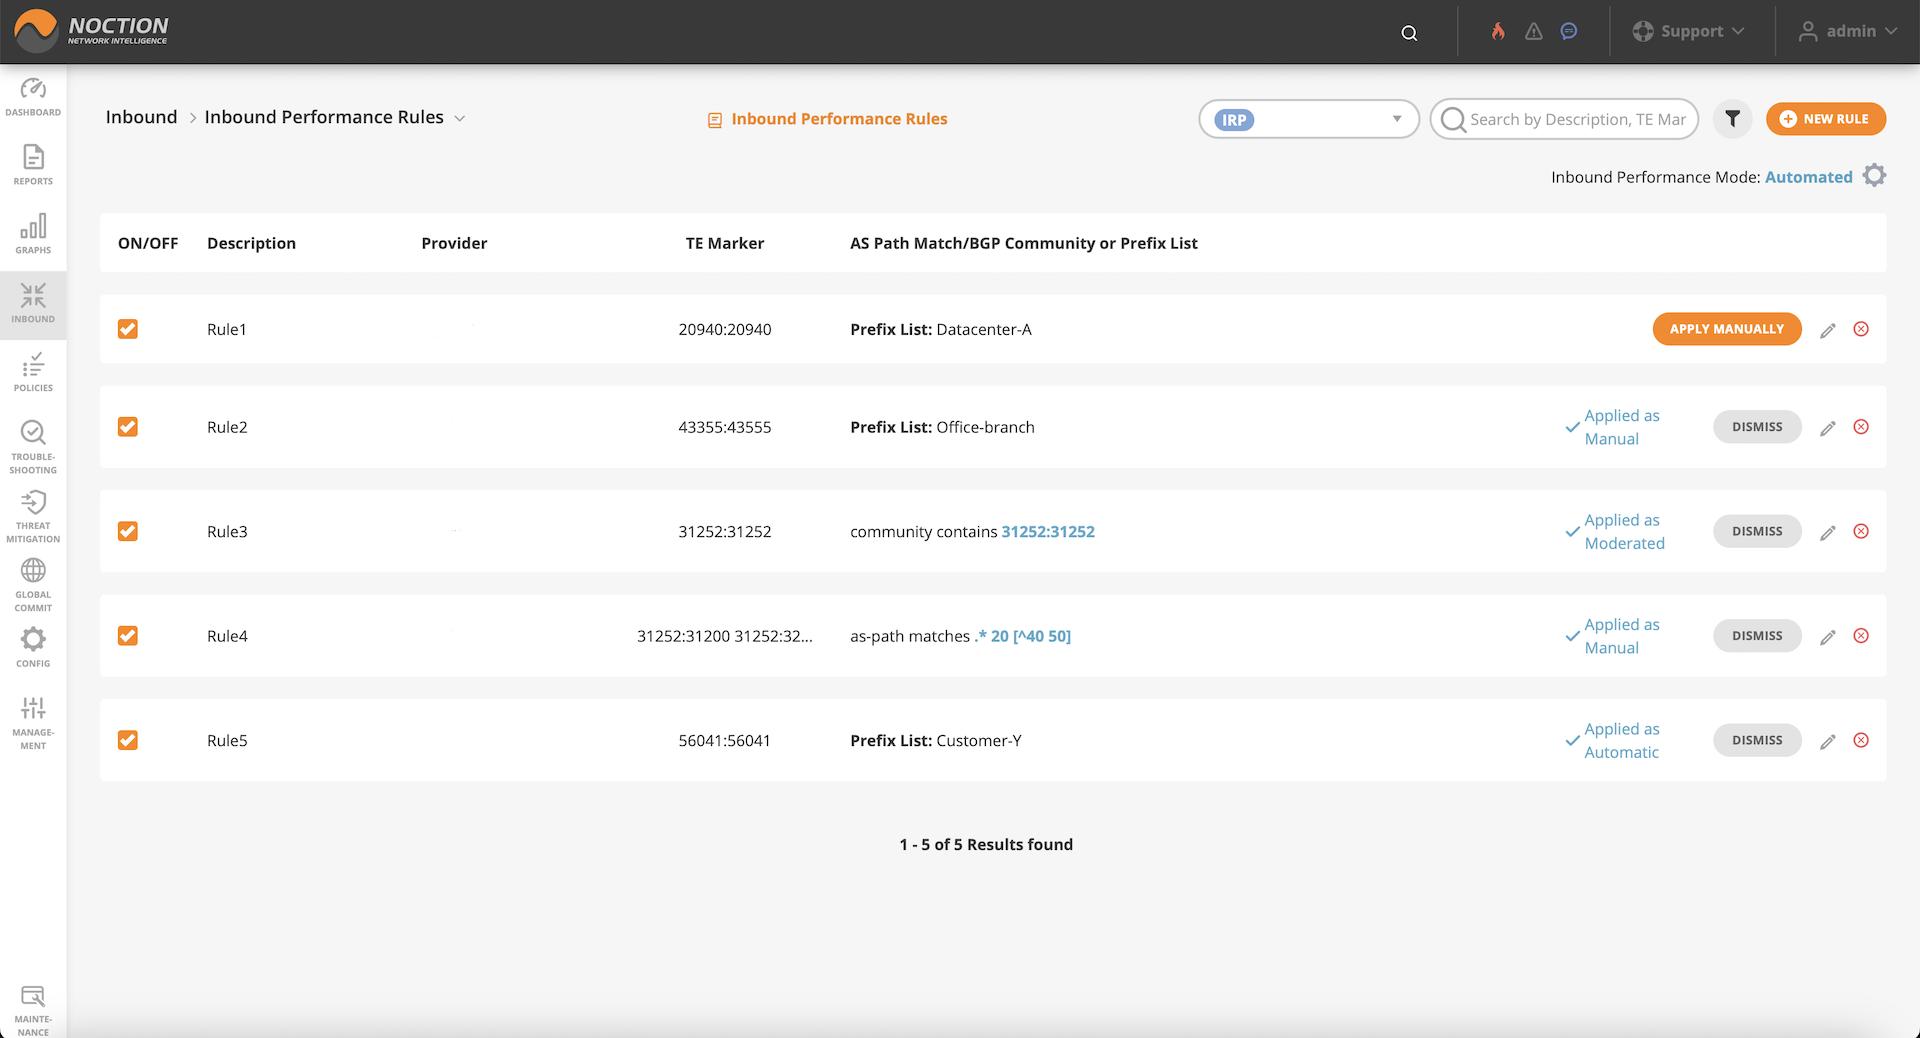The height and width of the screenshot is (1038, 1920).
Task: Click the TE Marker column header
Action: tap(724, 243)
